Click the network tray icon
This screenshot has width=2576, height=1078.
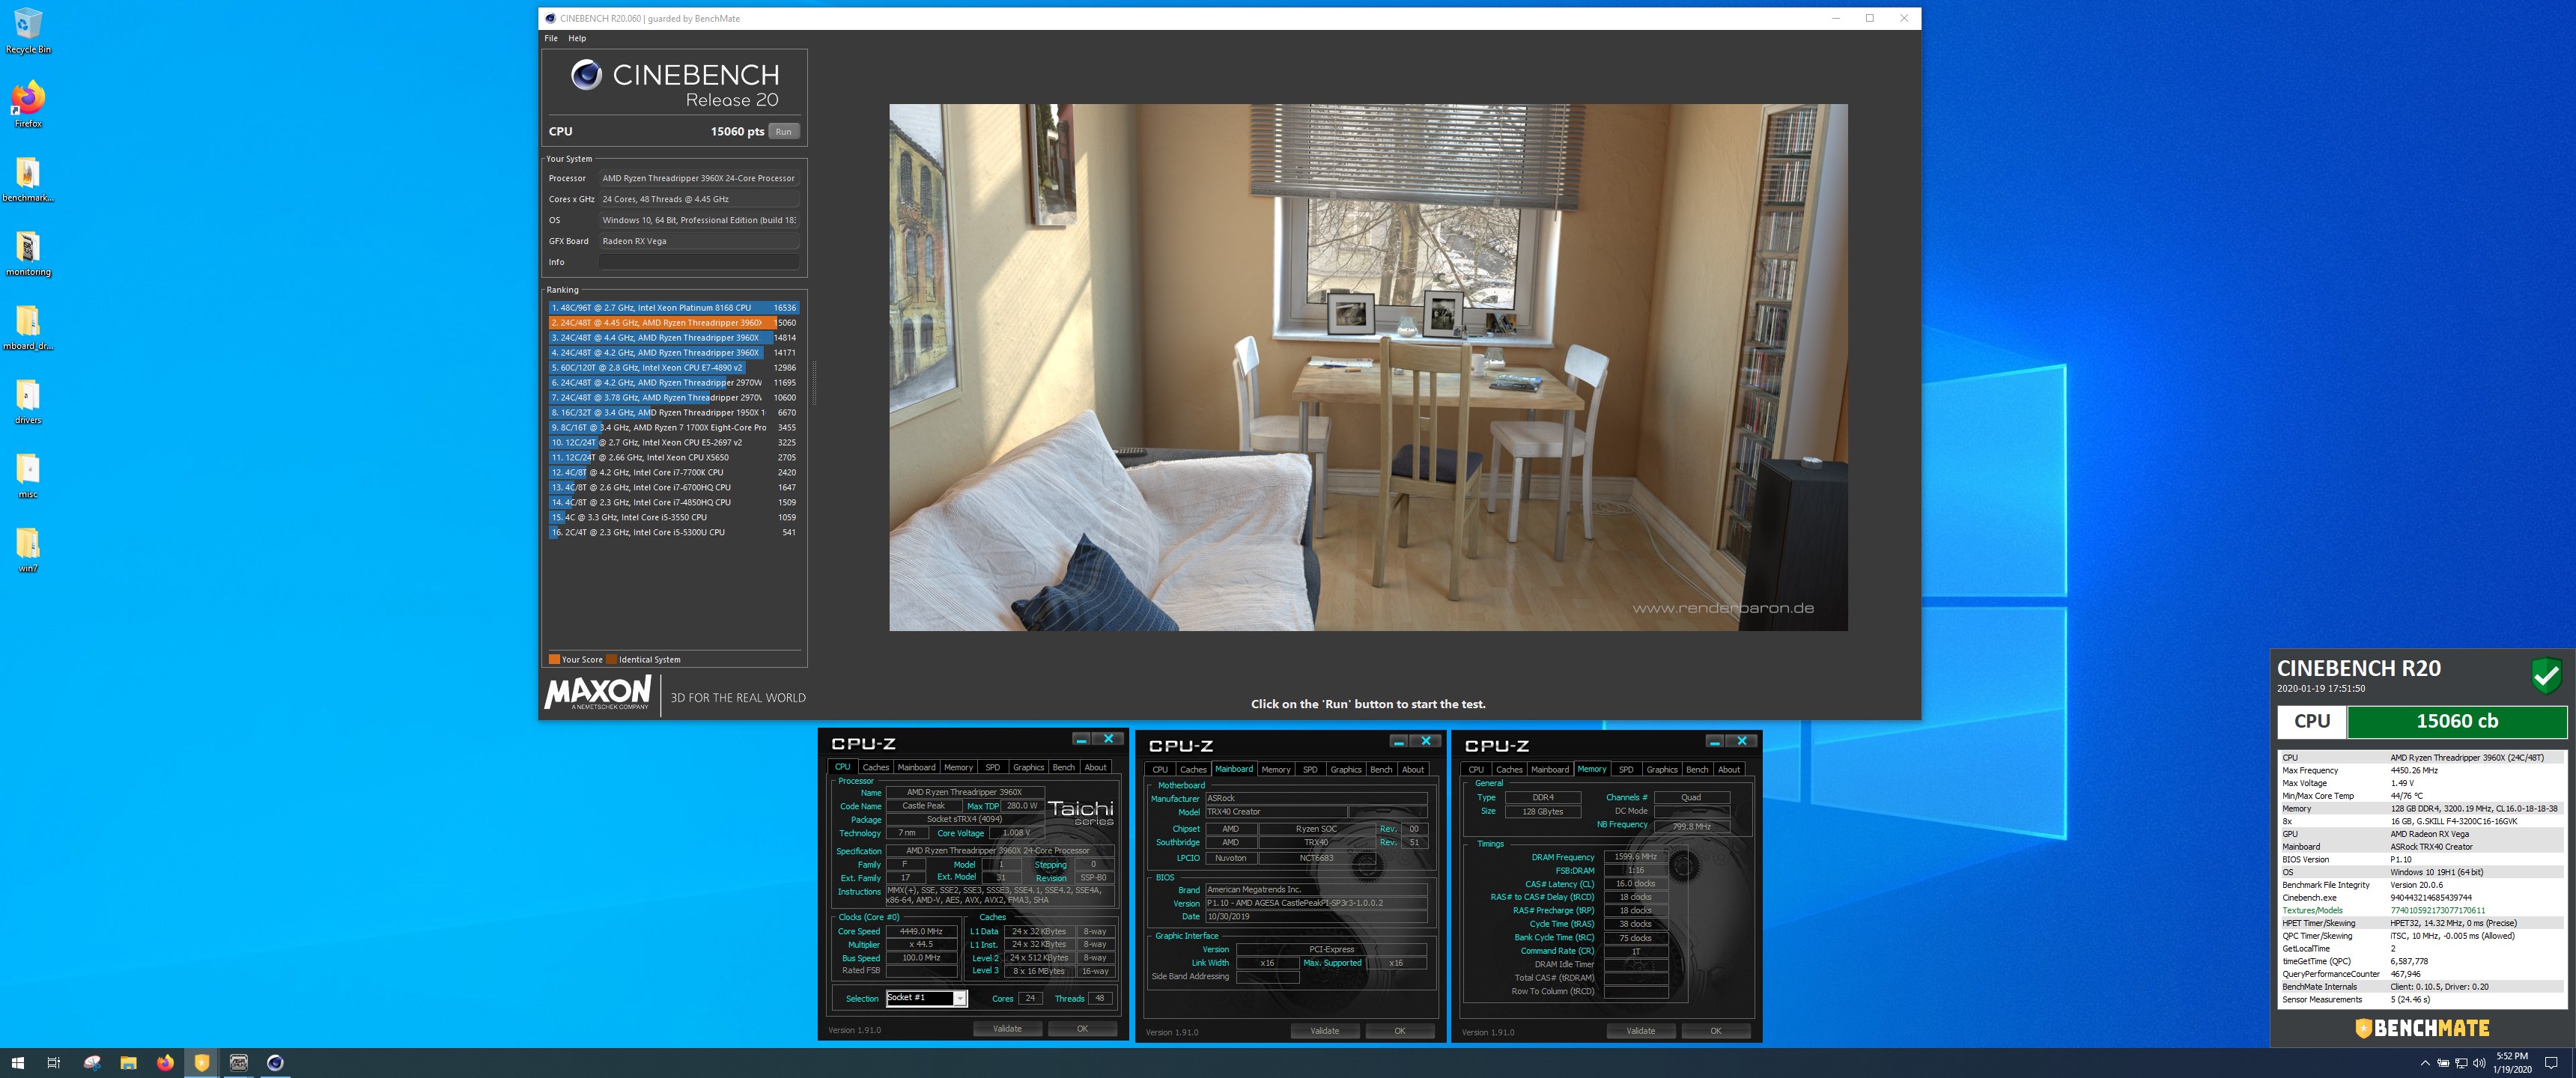tap(2461, 1063)
